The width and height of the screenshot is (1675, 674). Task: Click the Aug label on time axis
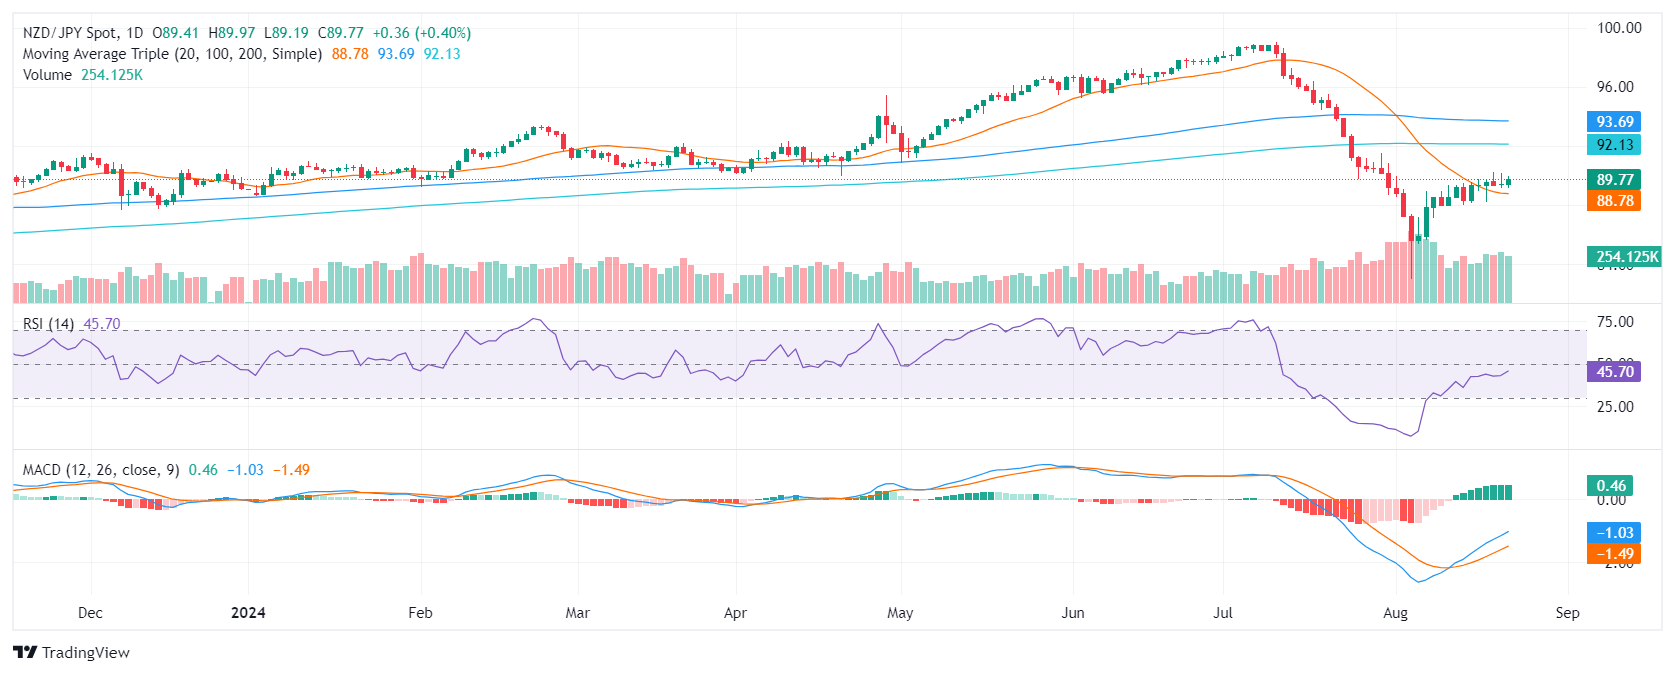pyautogui.click(x=1395, y=613)
